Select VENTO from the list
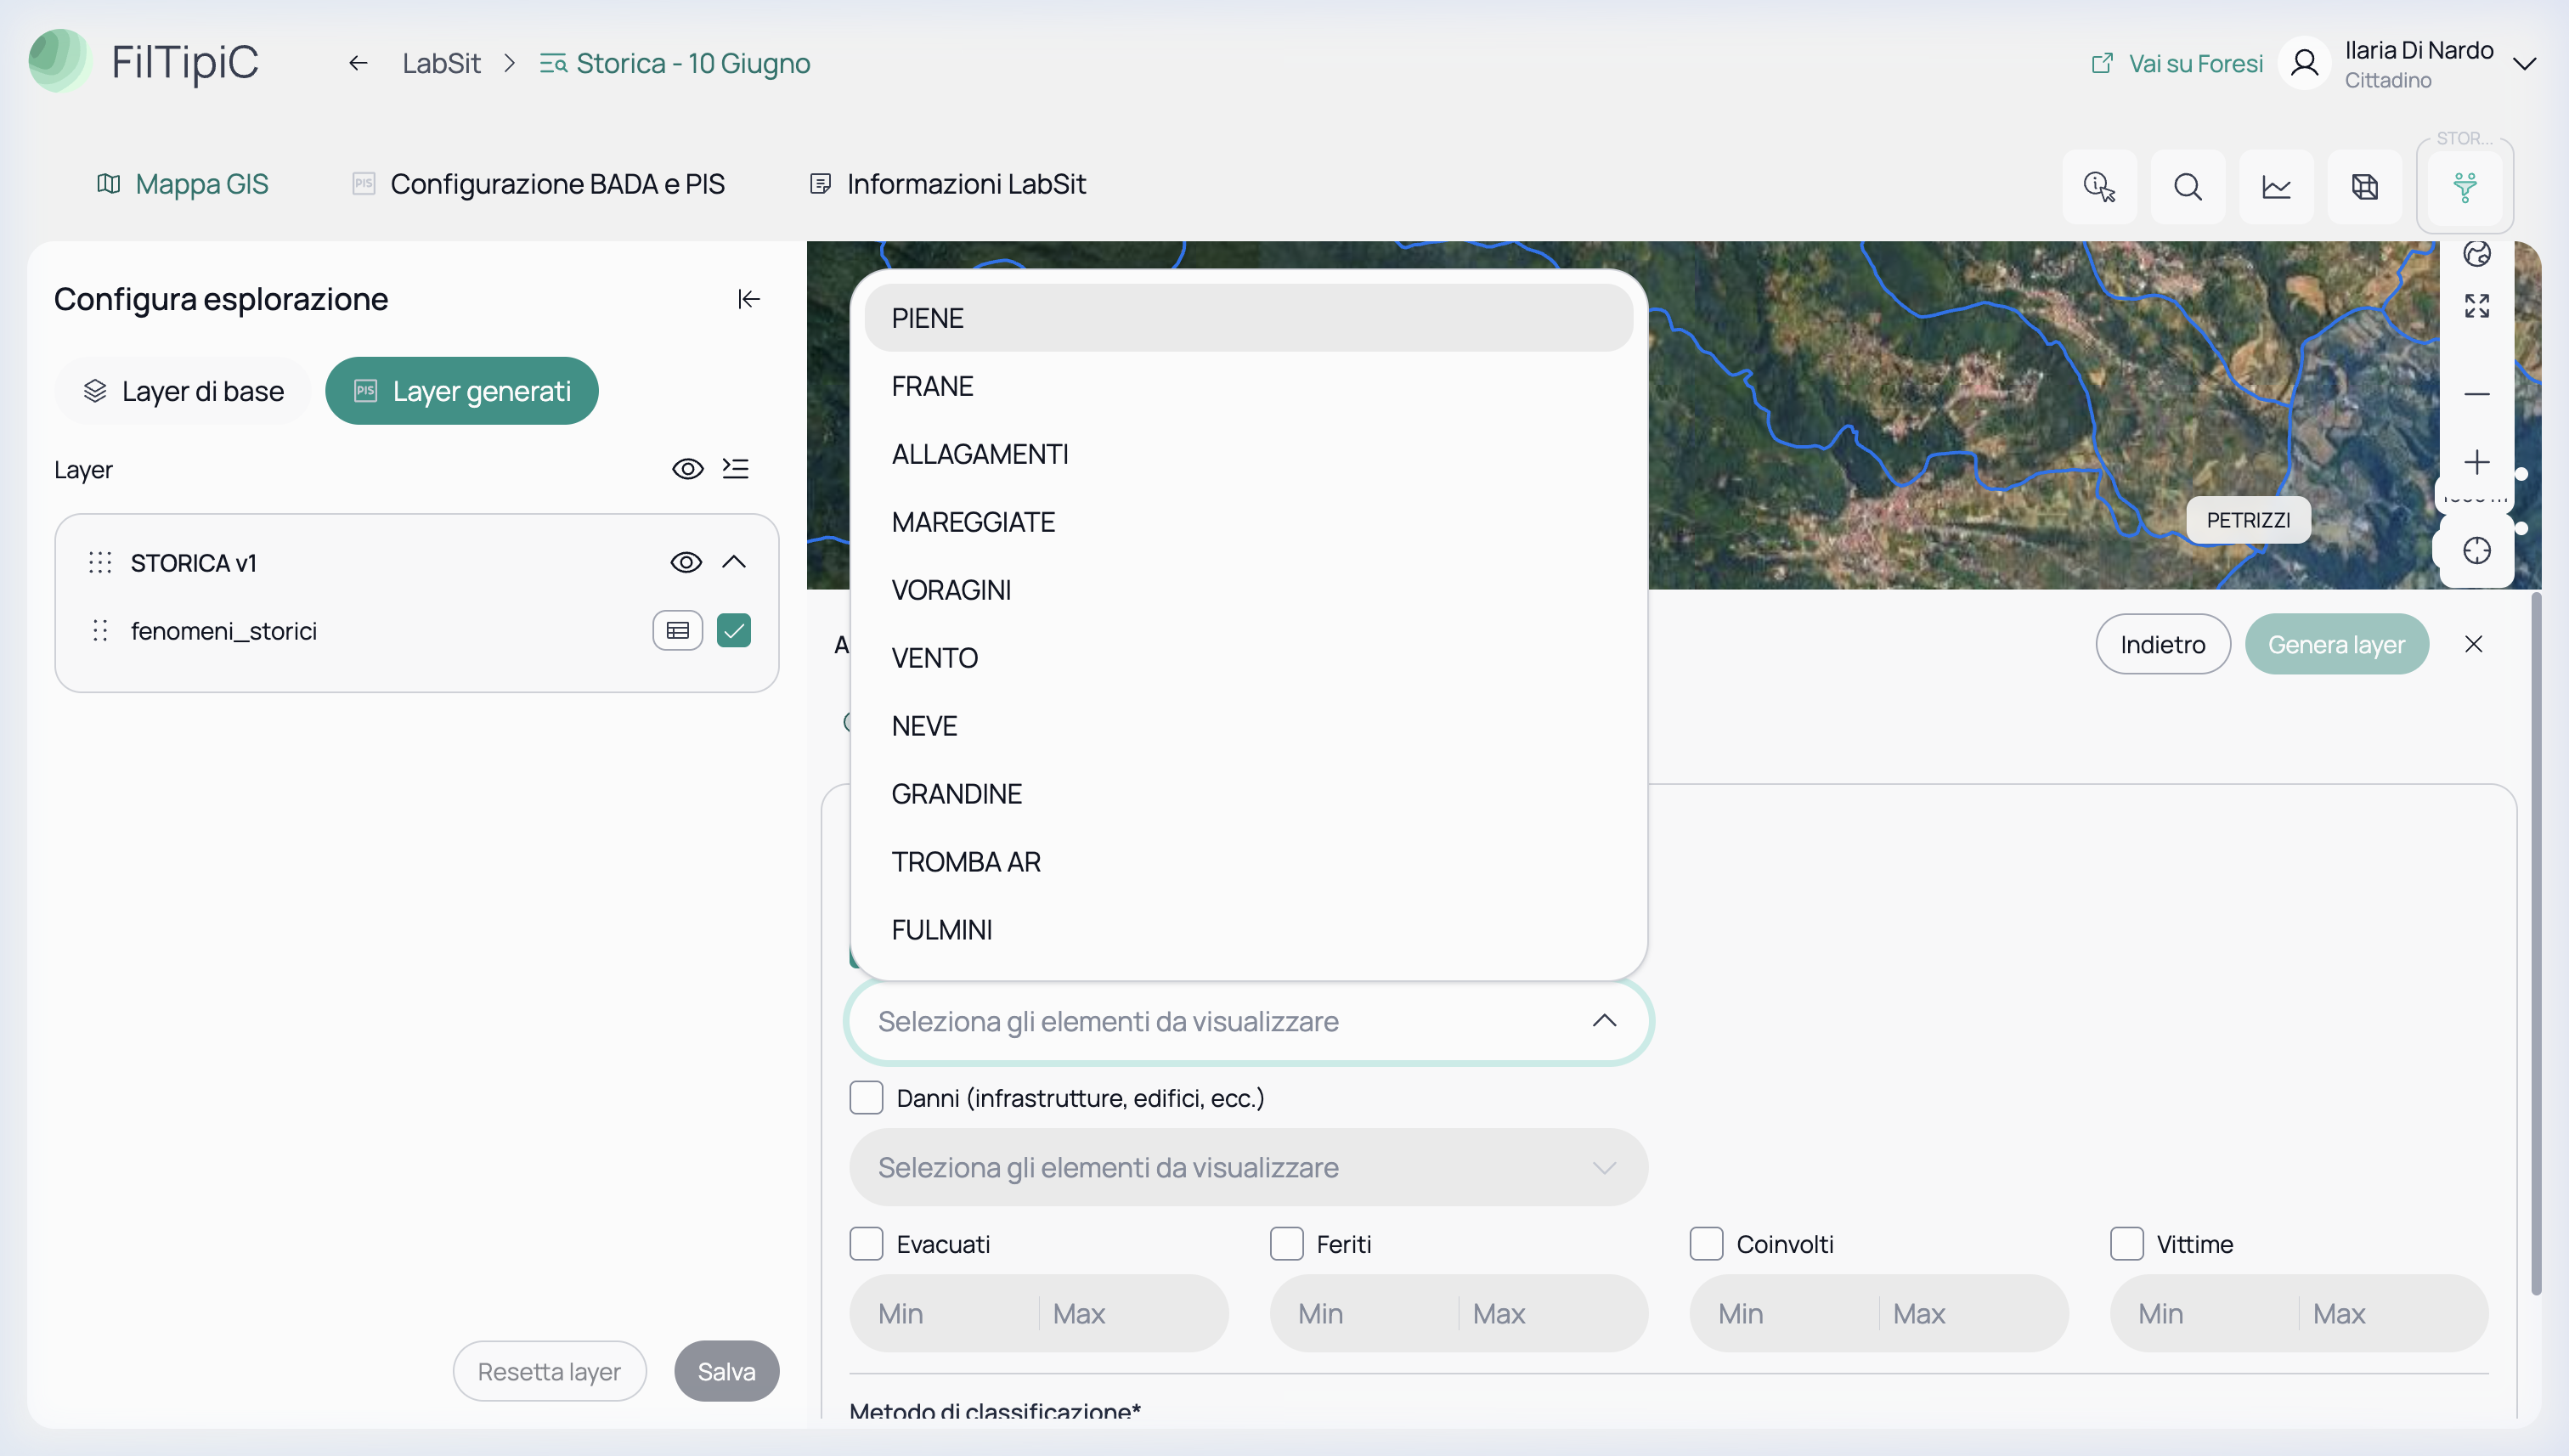The height and width of the screenshot is (1456, 2569). (x=1248, y=657)
